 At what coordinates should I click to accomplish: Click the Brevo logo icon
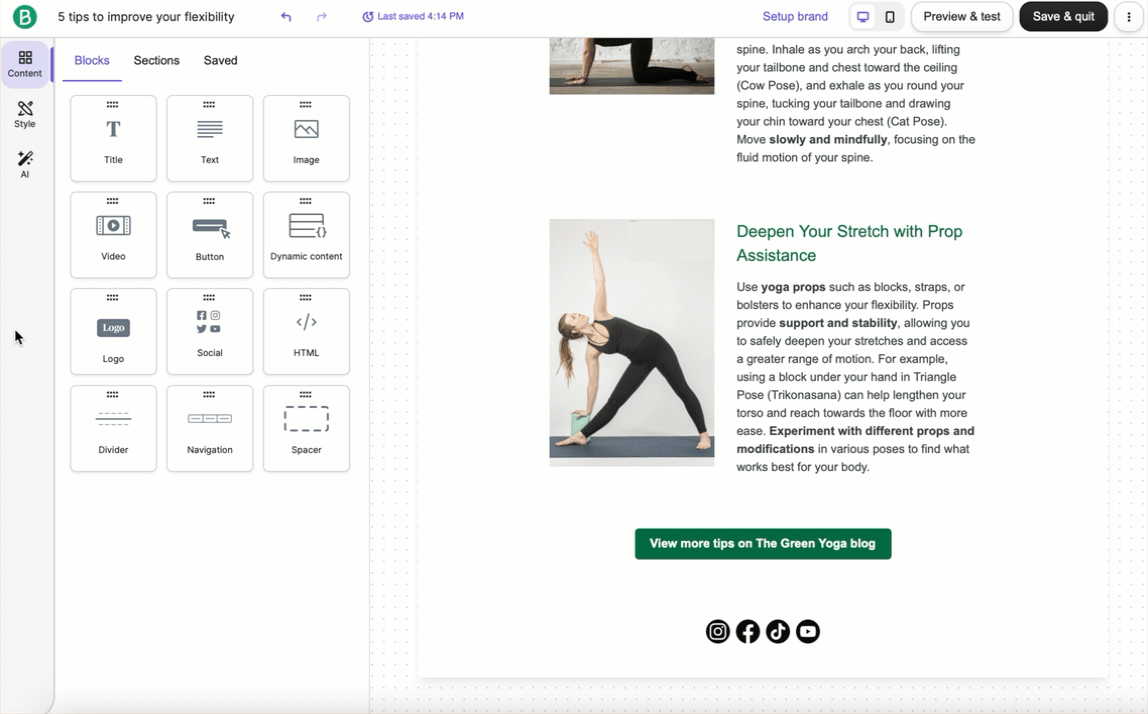point(24,17)
